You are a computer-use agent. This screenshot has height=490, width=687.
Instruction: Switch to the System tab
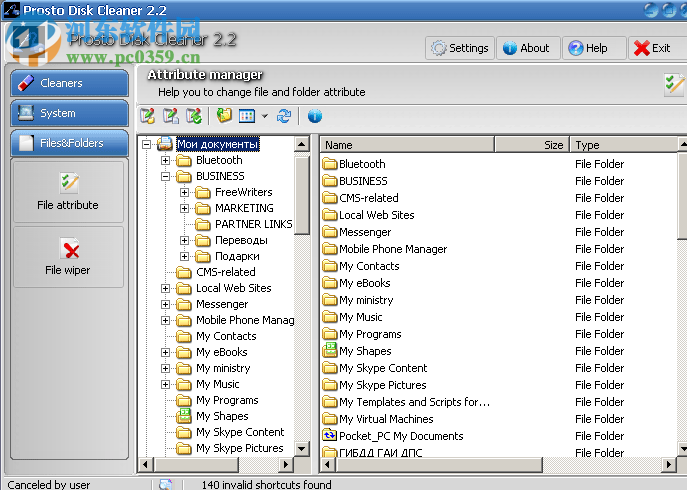click(x=69, y=113)
